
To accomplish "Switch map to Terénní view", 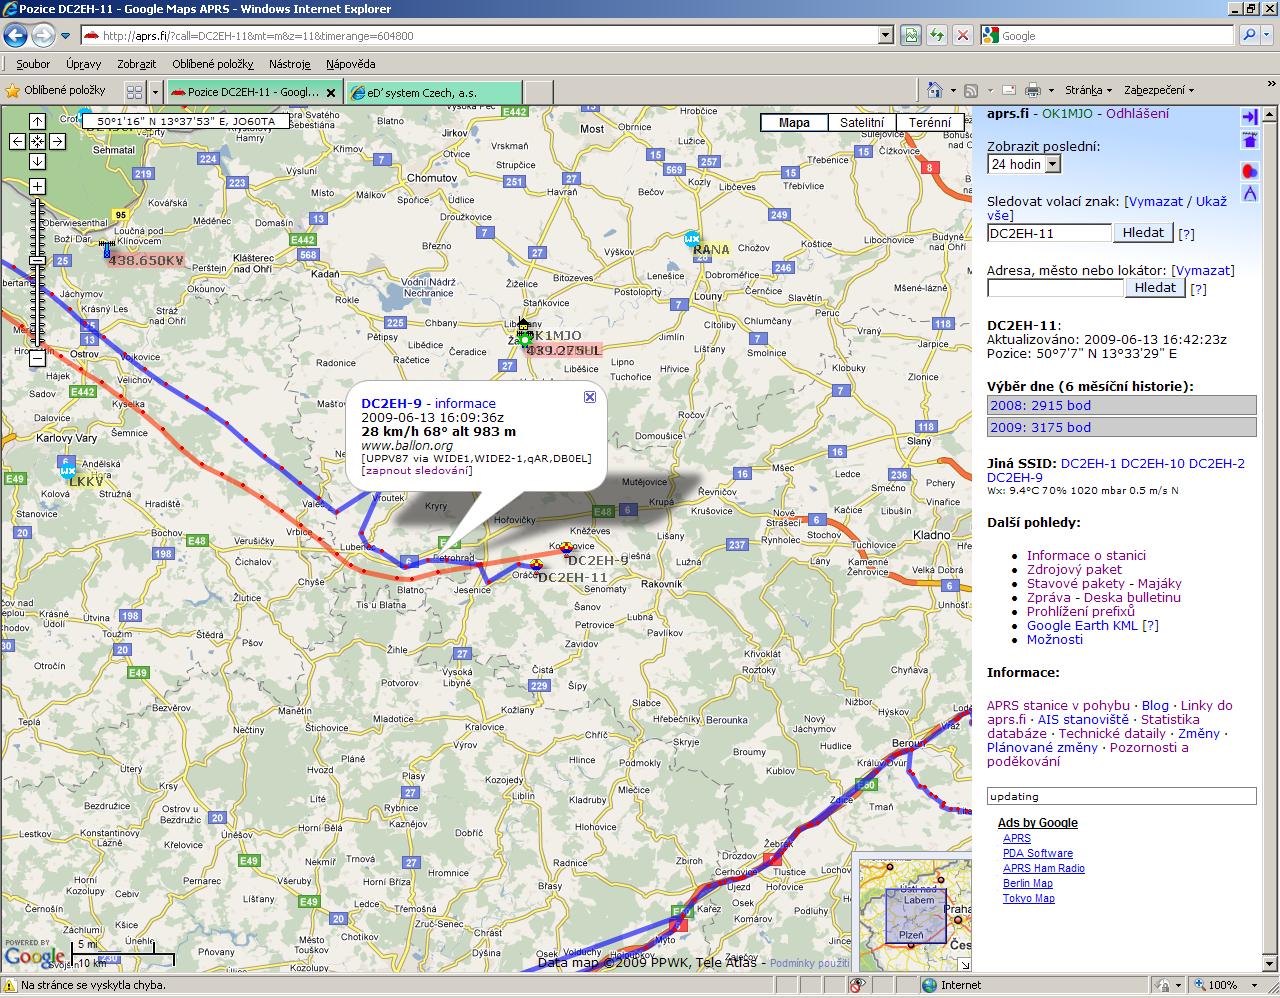I will [930, 123].
